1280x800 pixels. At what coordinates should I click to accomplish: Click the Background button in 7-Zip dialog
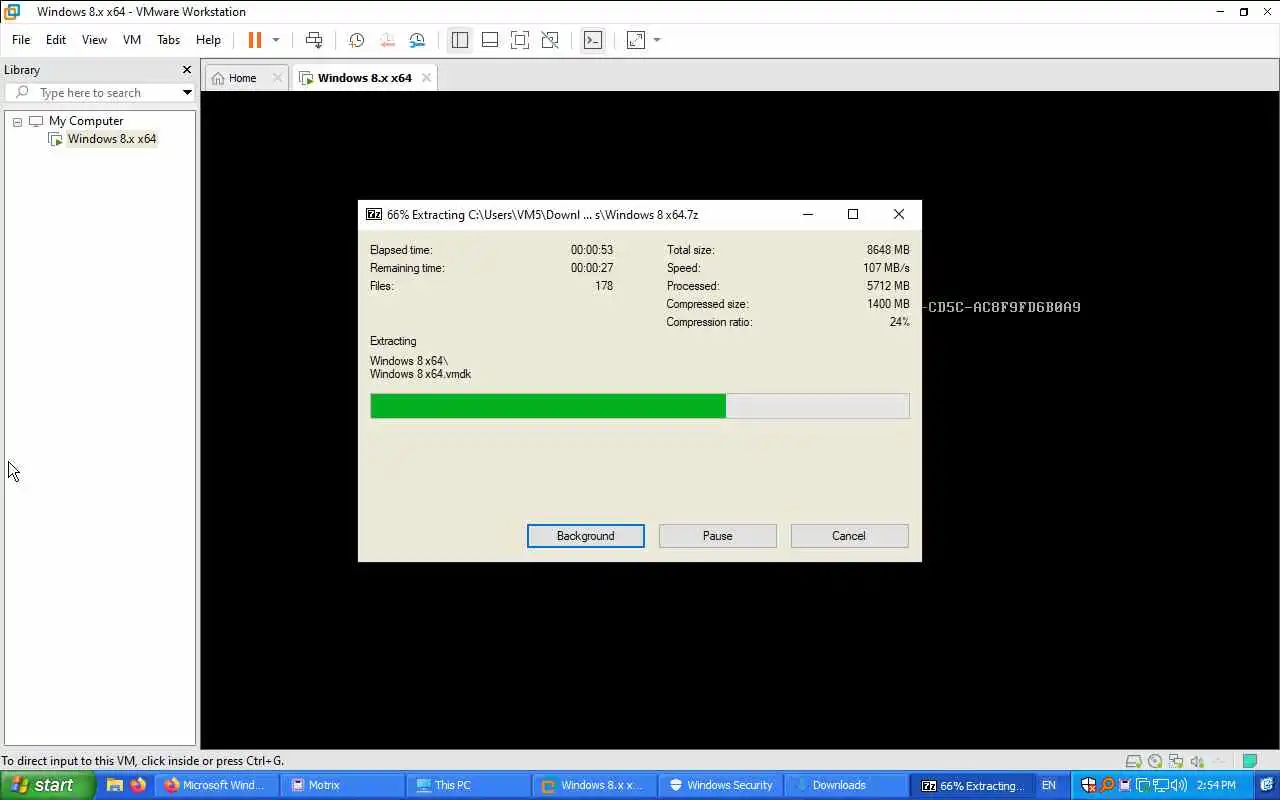586,536
